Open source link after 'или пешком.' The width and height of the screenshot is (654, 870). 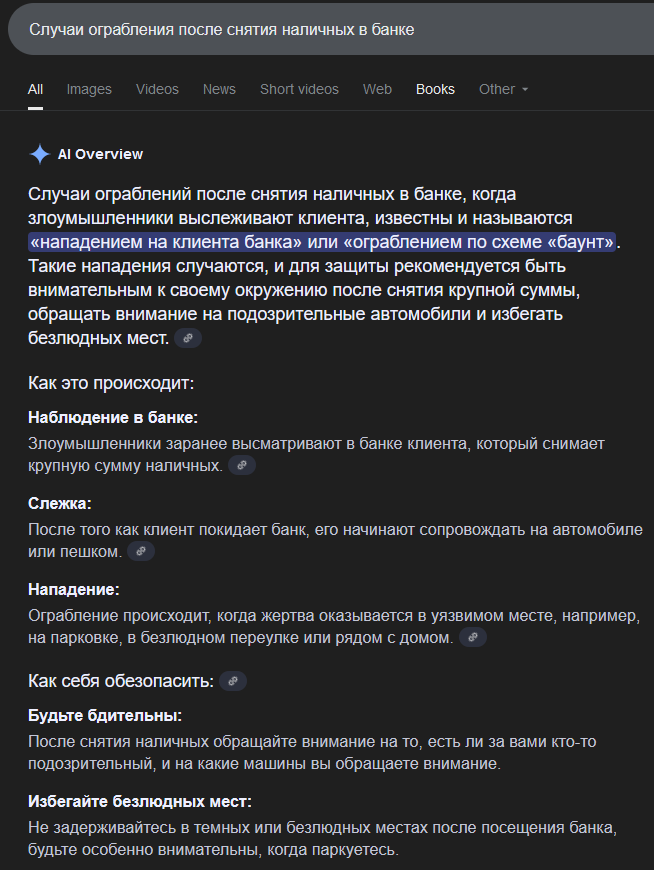coord(141,552)
